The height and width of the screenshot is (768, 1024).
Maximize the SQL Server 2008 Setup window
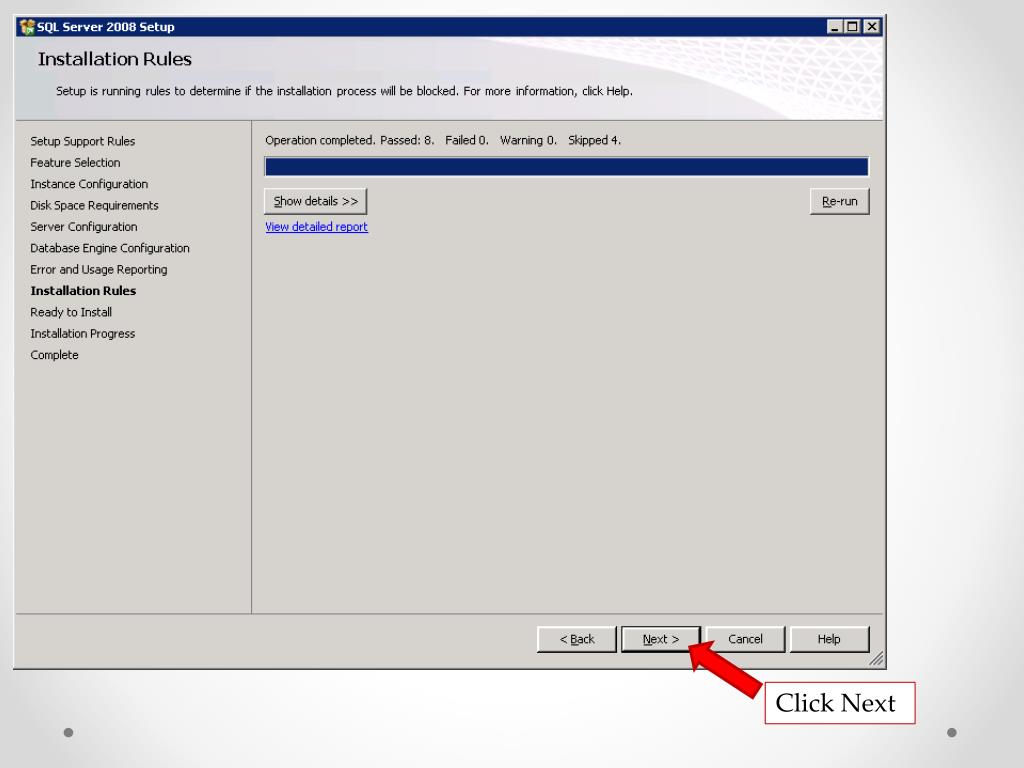(x=852, y=27)
